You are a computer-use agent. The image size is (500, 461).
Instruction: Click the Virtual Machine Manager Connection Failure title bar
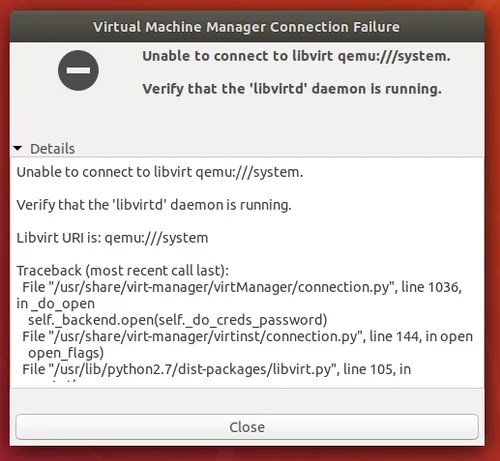[247, 27]
